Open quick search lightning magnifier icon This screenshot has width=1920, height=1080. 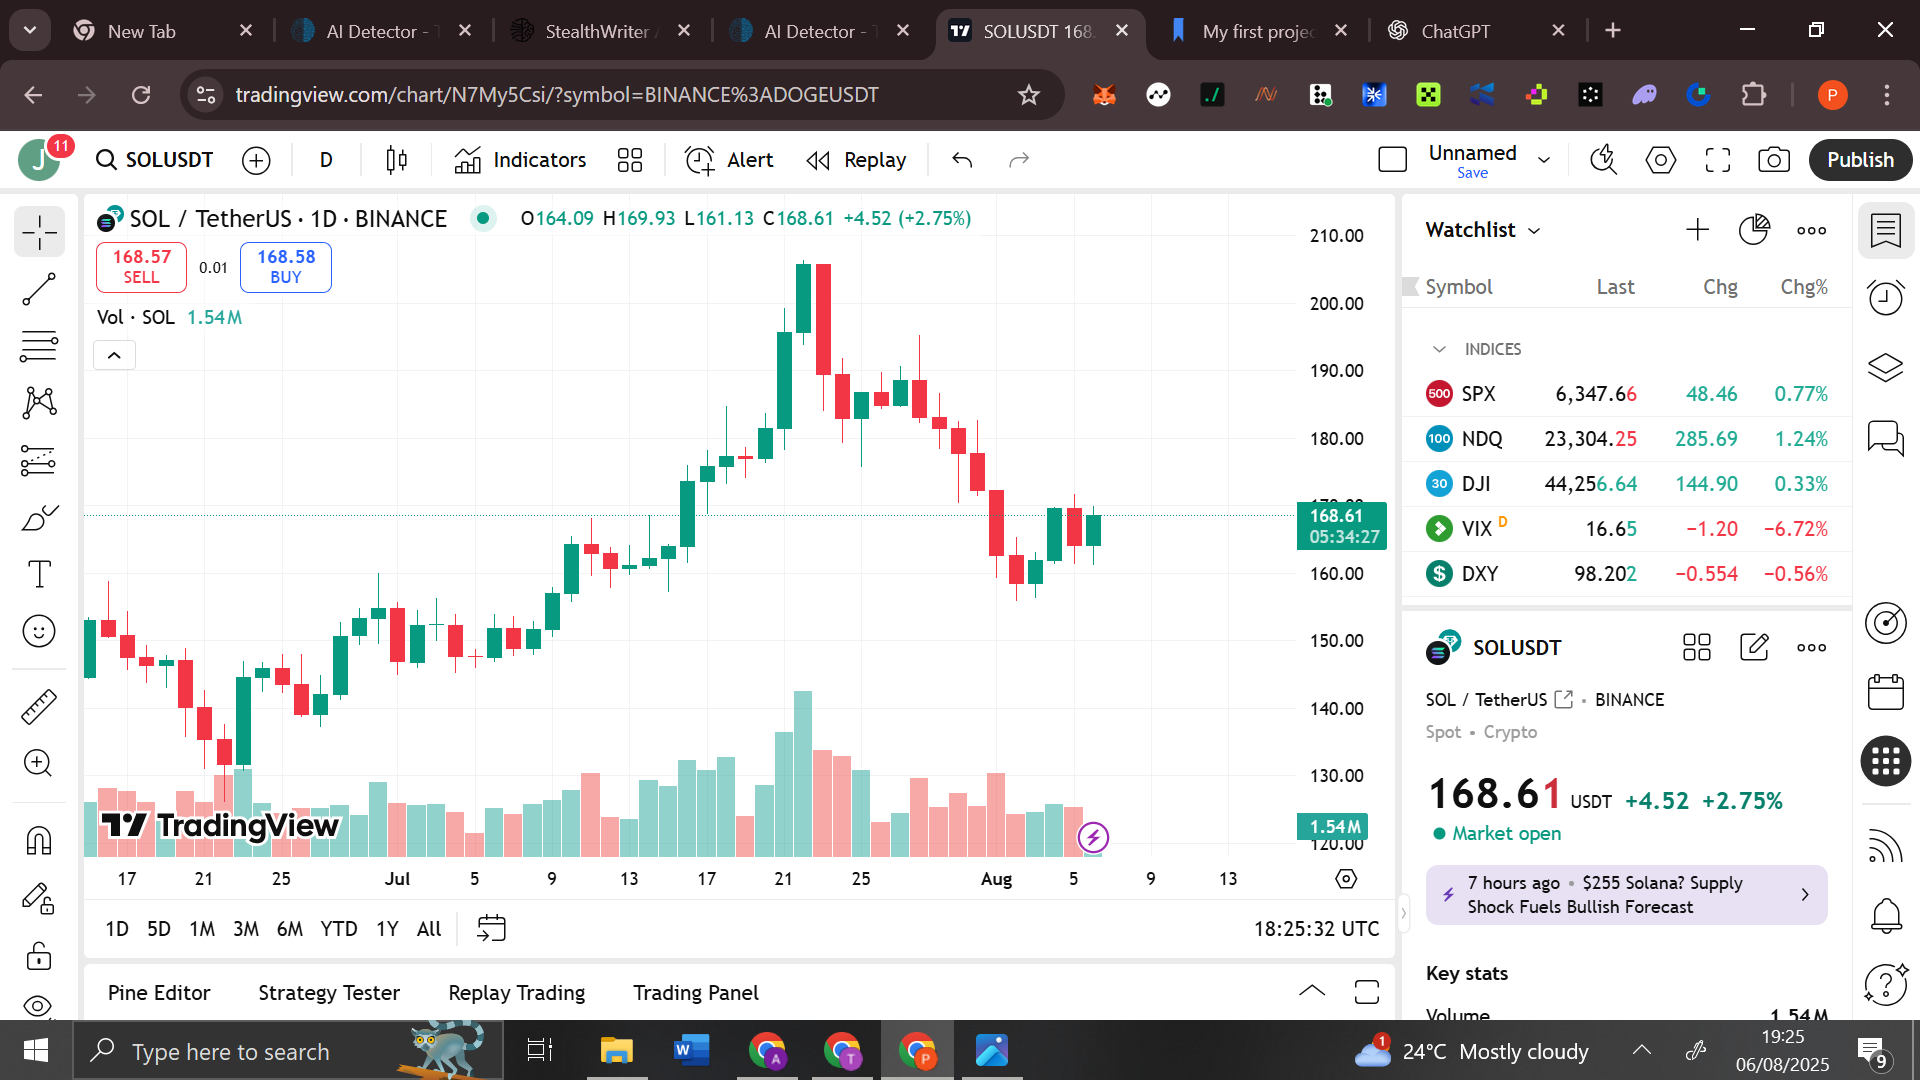pos(1604,160)
